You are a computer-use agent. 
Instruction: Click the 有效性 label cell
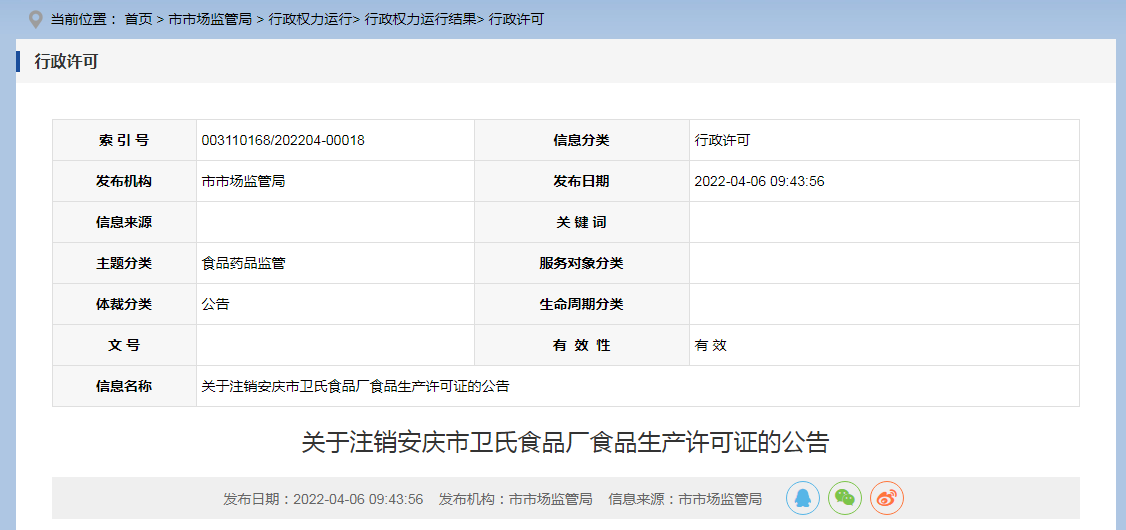point(582,345)
